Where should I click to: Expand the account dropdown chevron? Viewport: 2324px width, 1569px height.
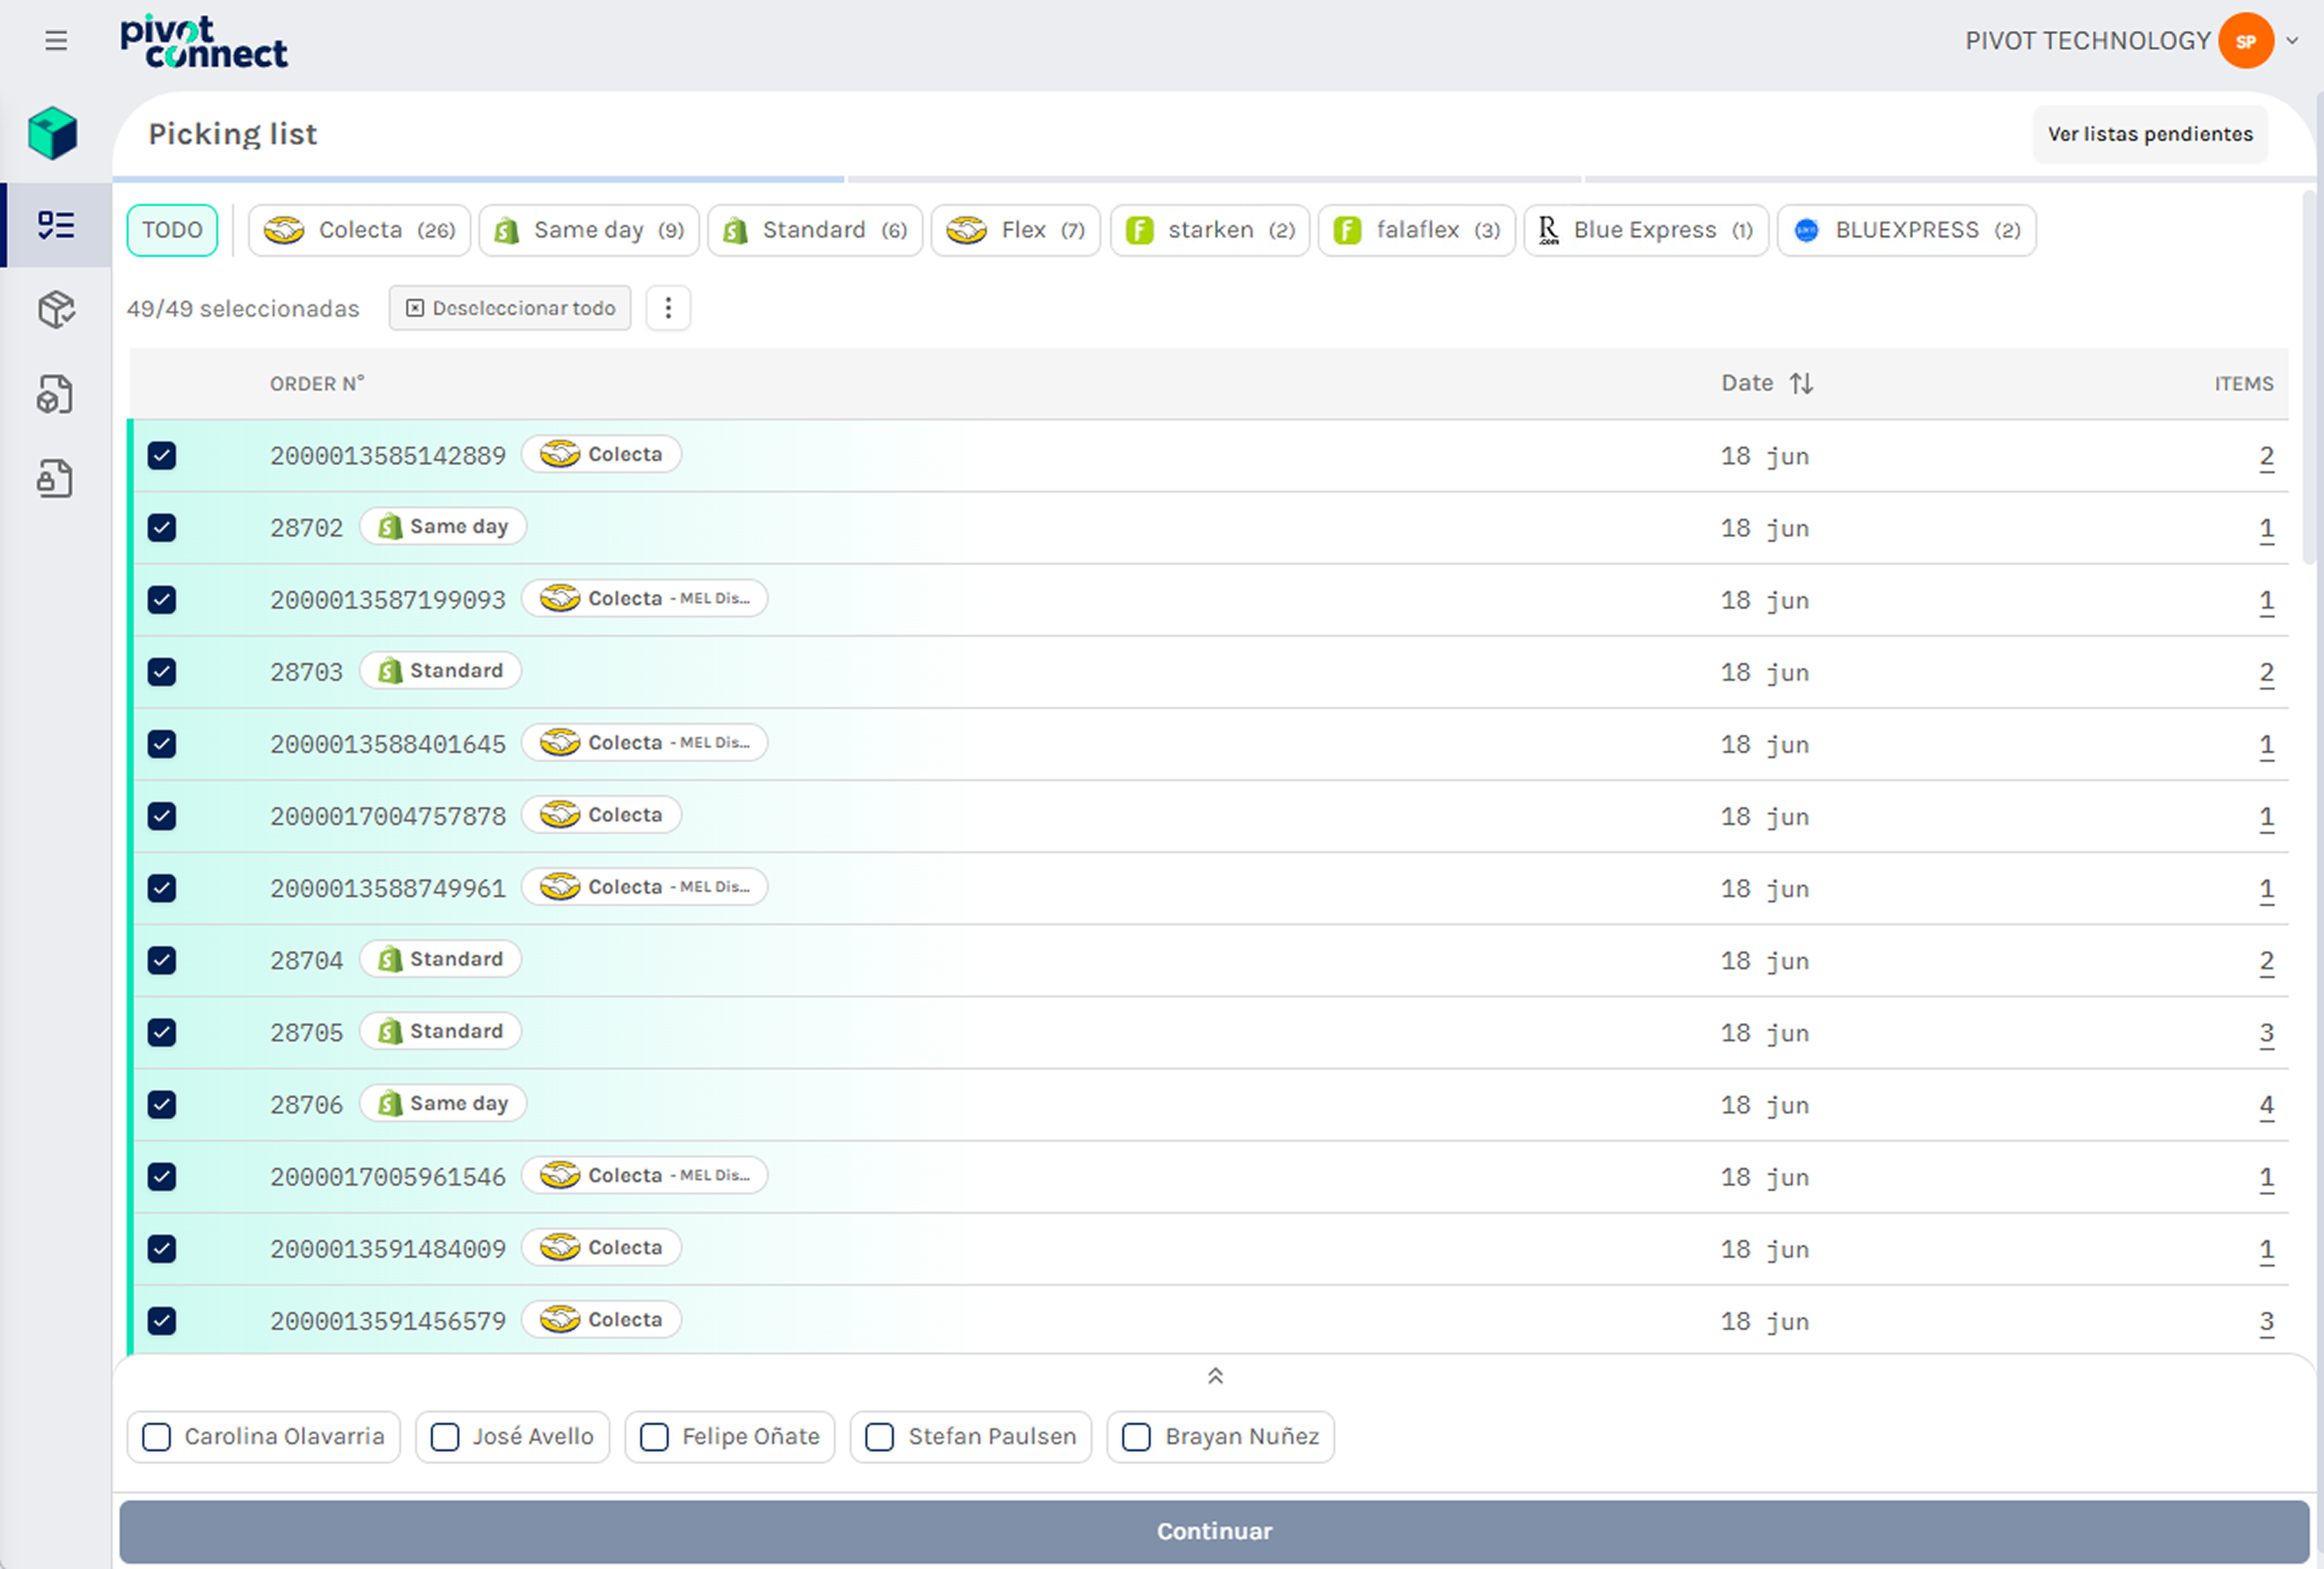[2293, 41]
